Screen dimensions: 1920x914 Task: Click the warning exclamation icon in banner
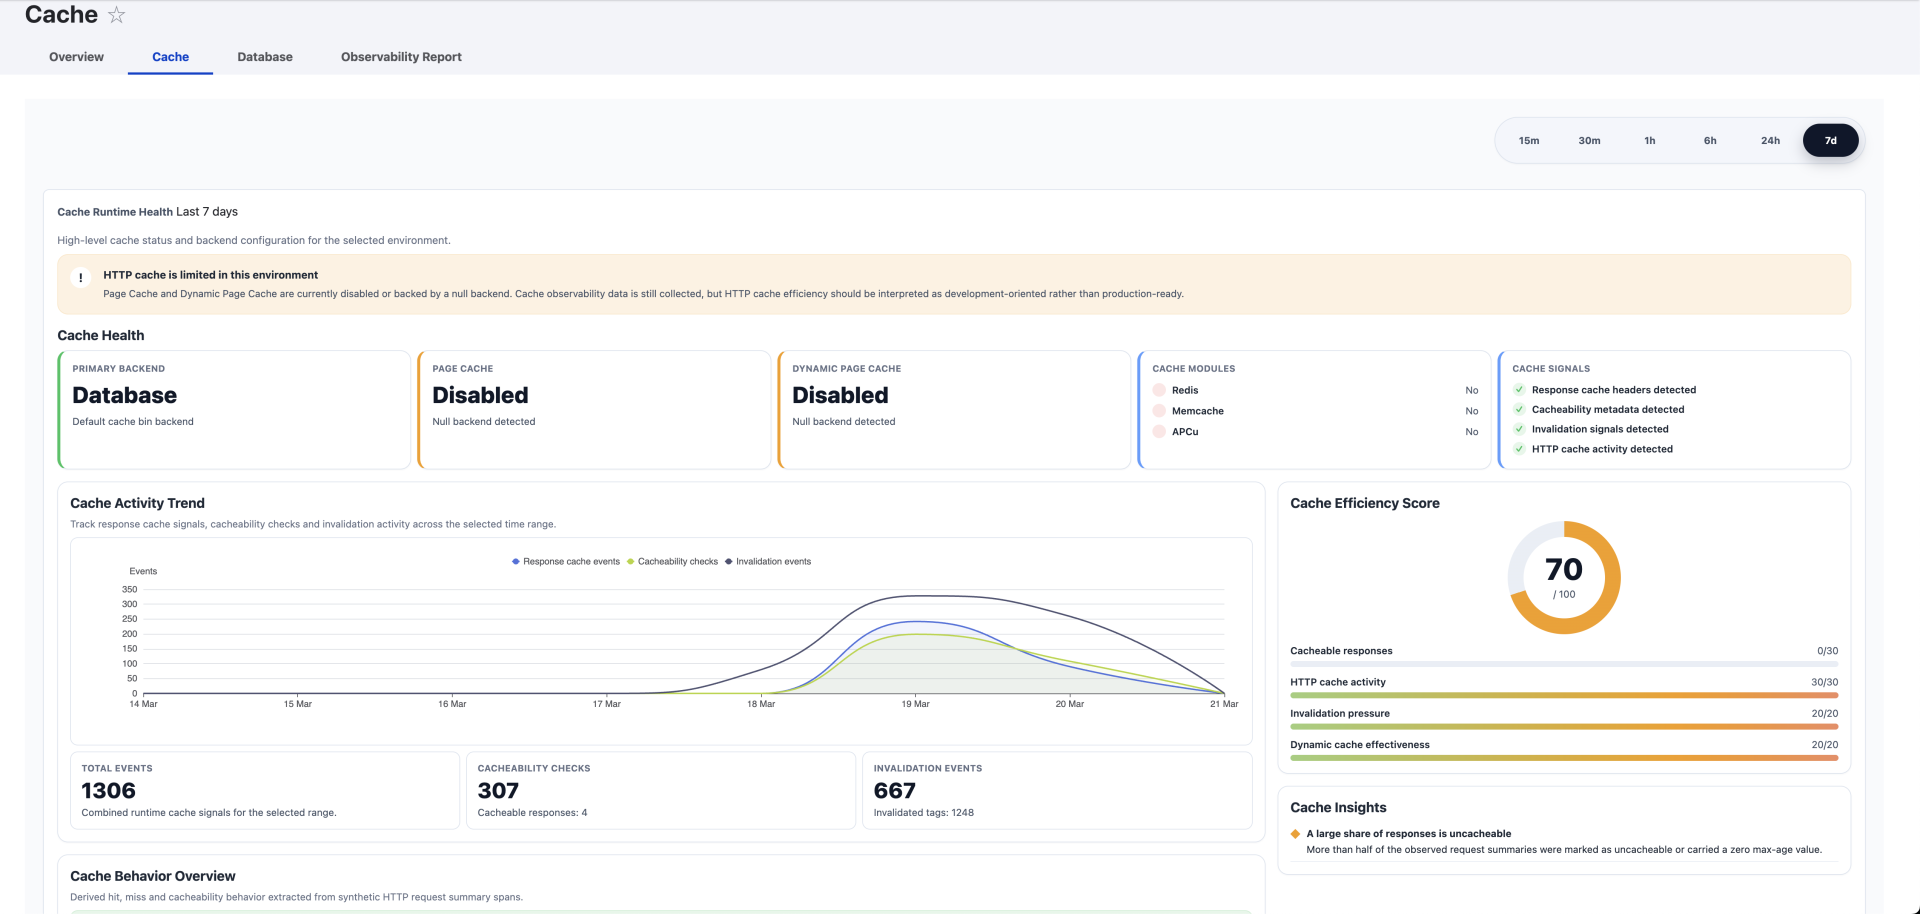[x=80, y=278]
